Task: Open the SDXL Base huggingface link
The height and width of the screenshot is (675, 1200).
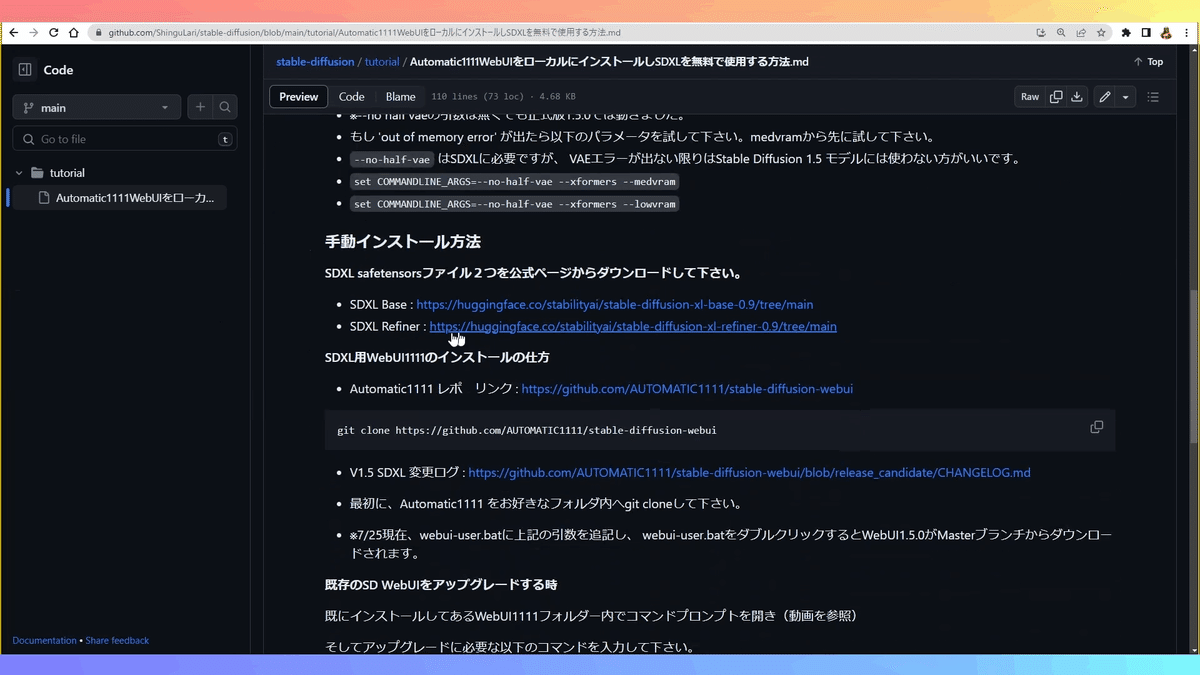Action: pyautogui.click(x=614, y=304)
